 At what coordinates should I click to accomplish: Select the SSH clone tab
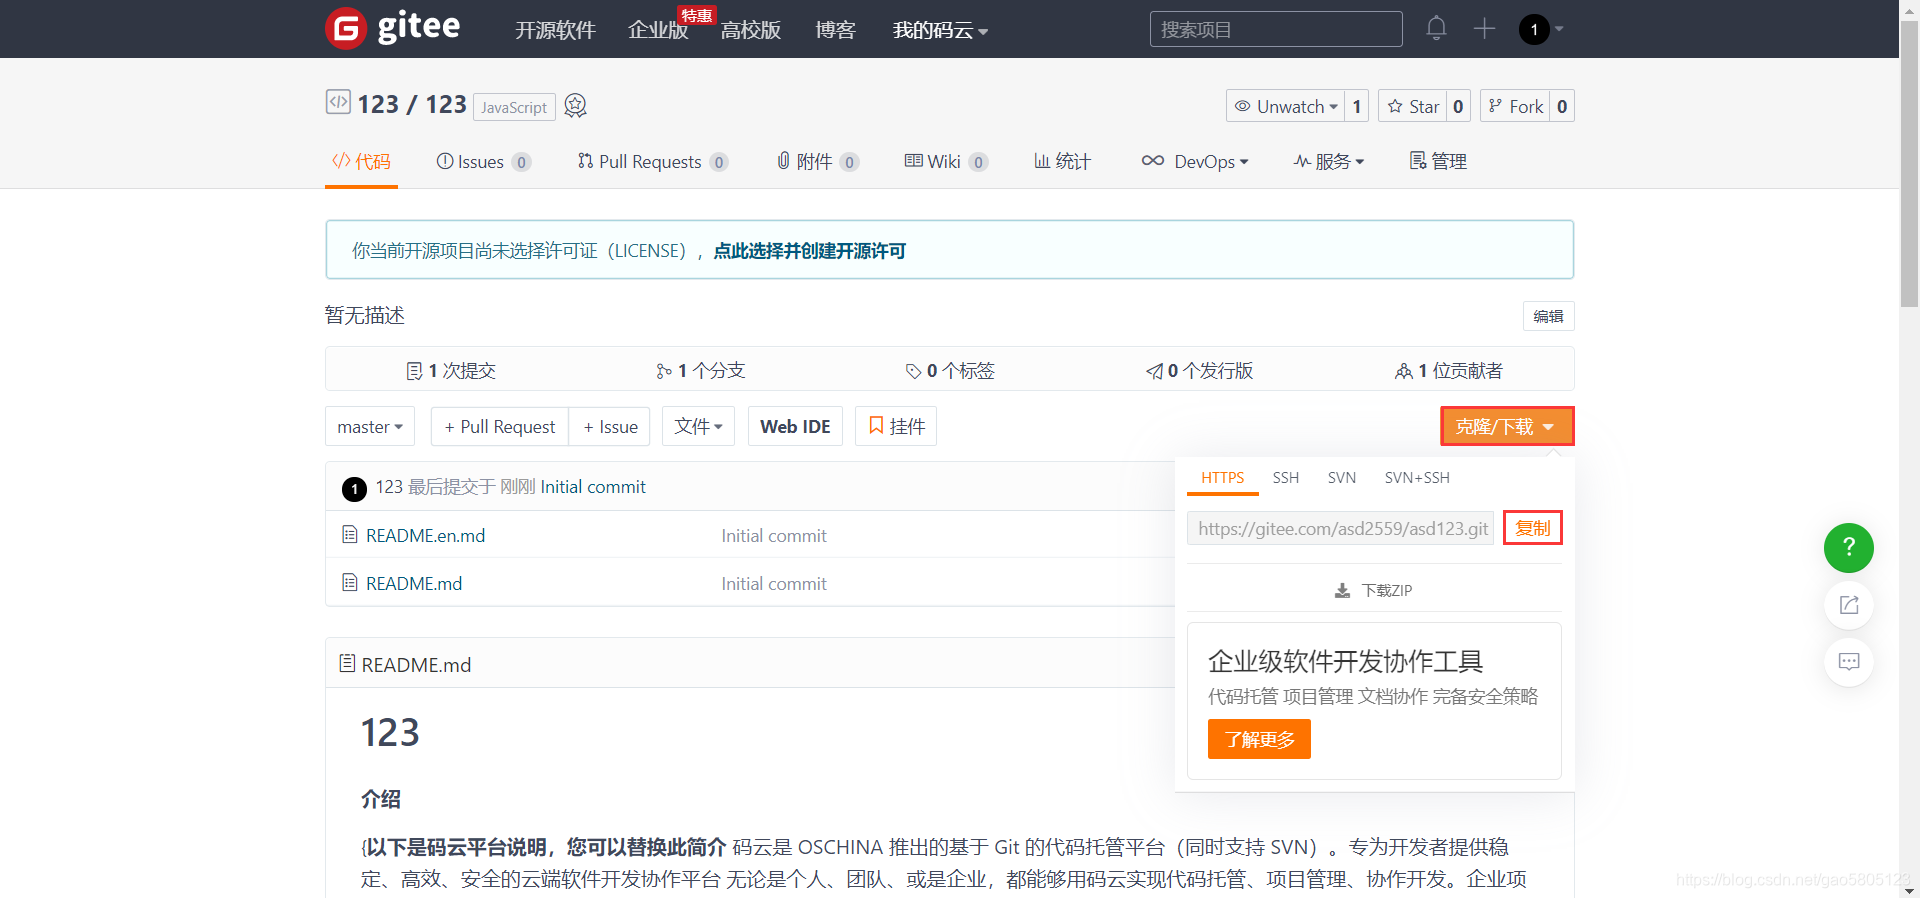[1286, 478]
